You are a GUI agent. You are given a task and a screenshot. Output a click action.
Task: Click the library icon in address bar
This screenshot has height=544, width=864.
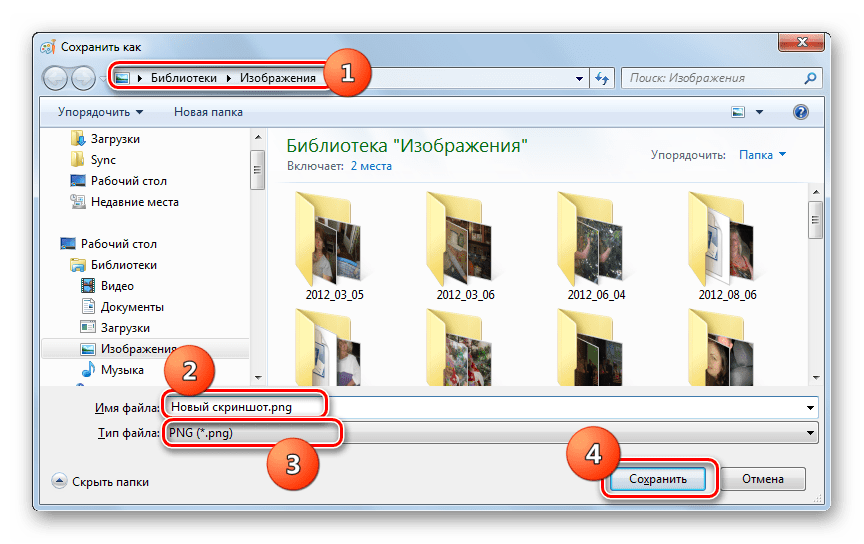tap(122, 78)
